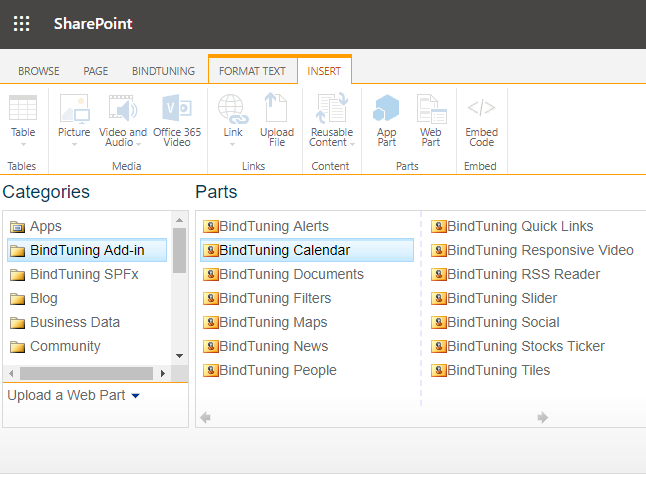Click the Picture insert icon
646x479 pixels.
point(74,108)
